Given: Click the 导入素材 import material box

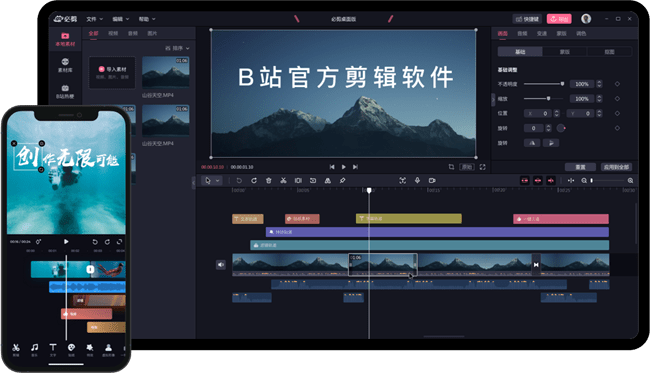Looking at the screenshot, I should (x=112, y=72).
